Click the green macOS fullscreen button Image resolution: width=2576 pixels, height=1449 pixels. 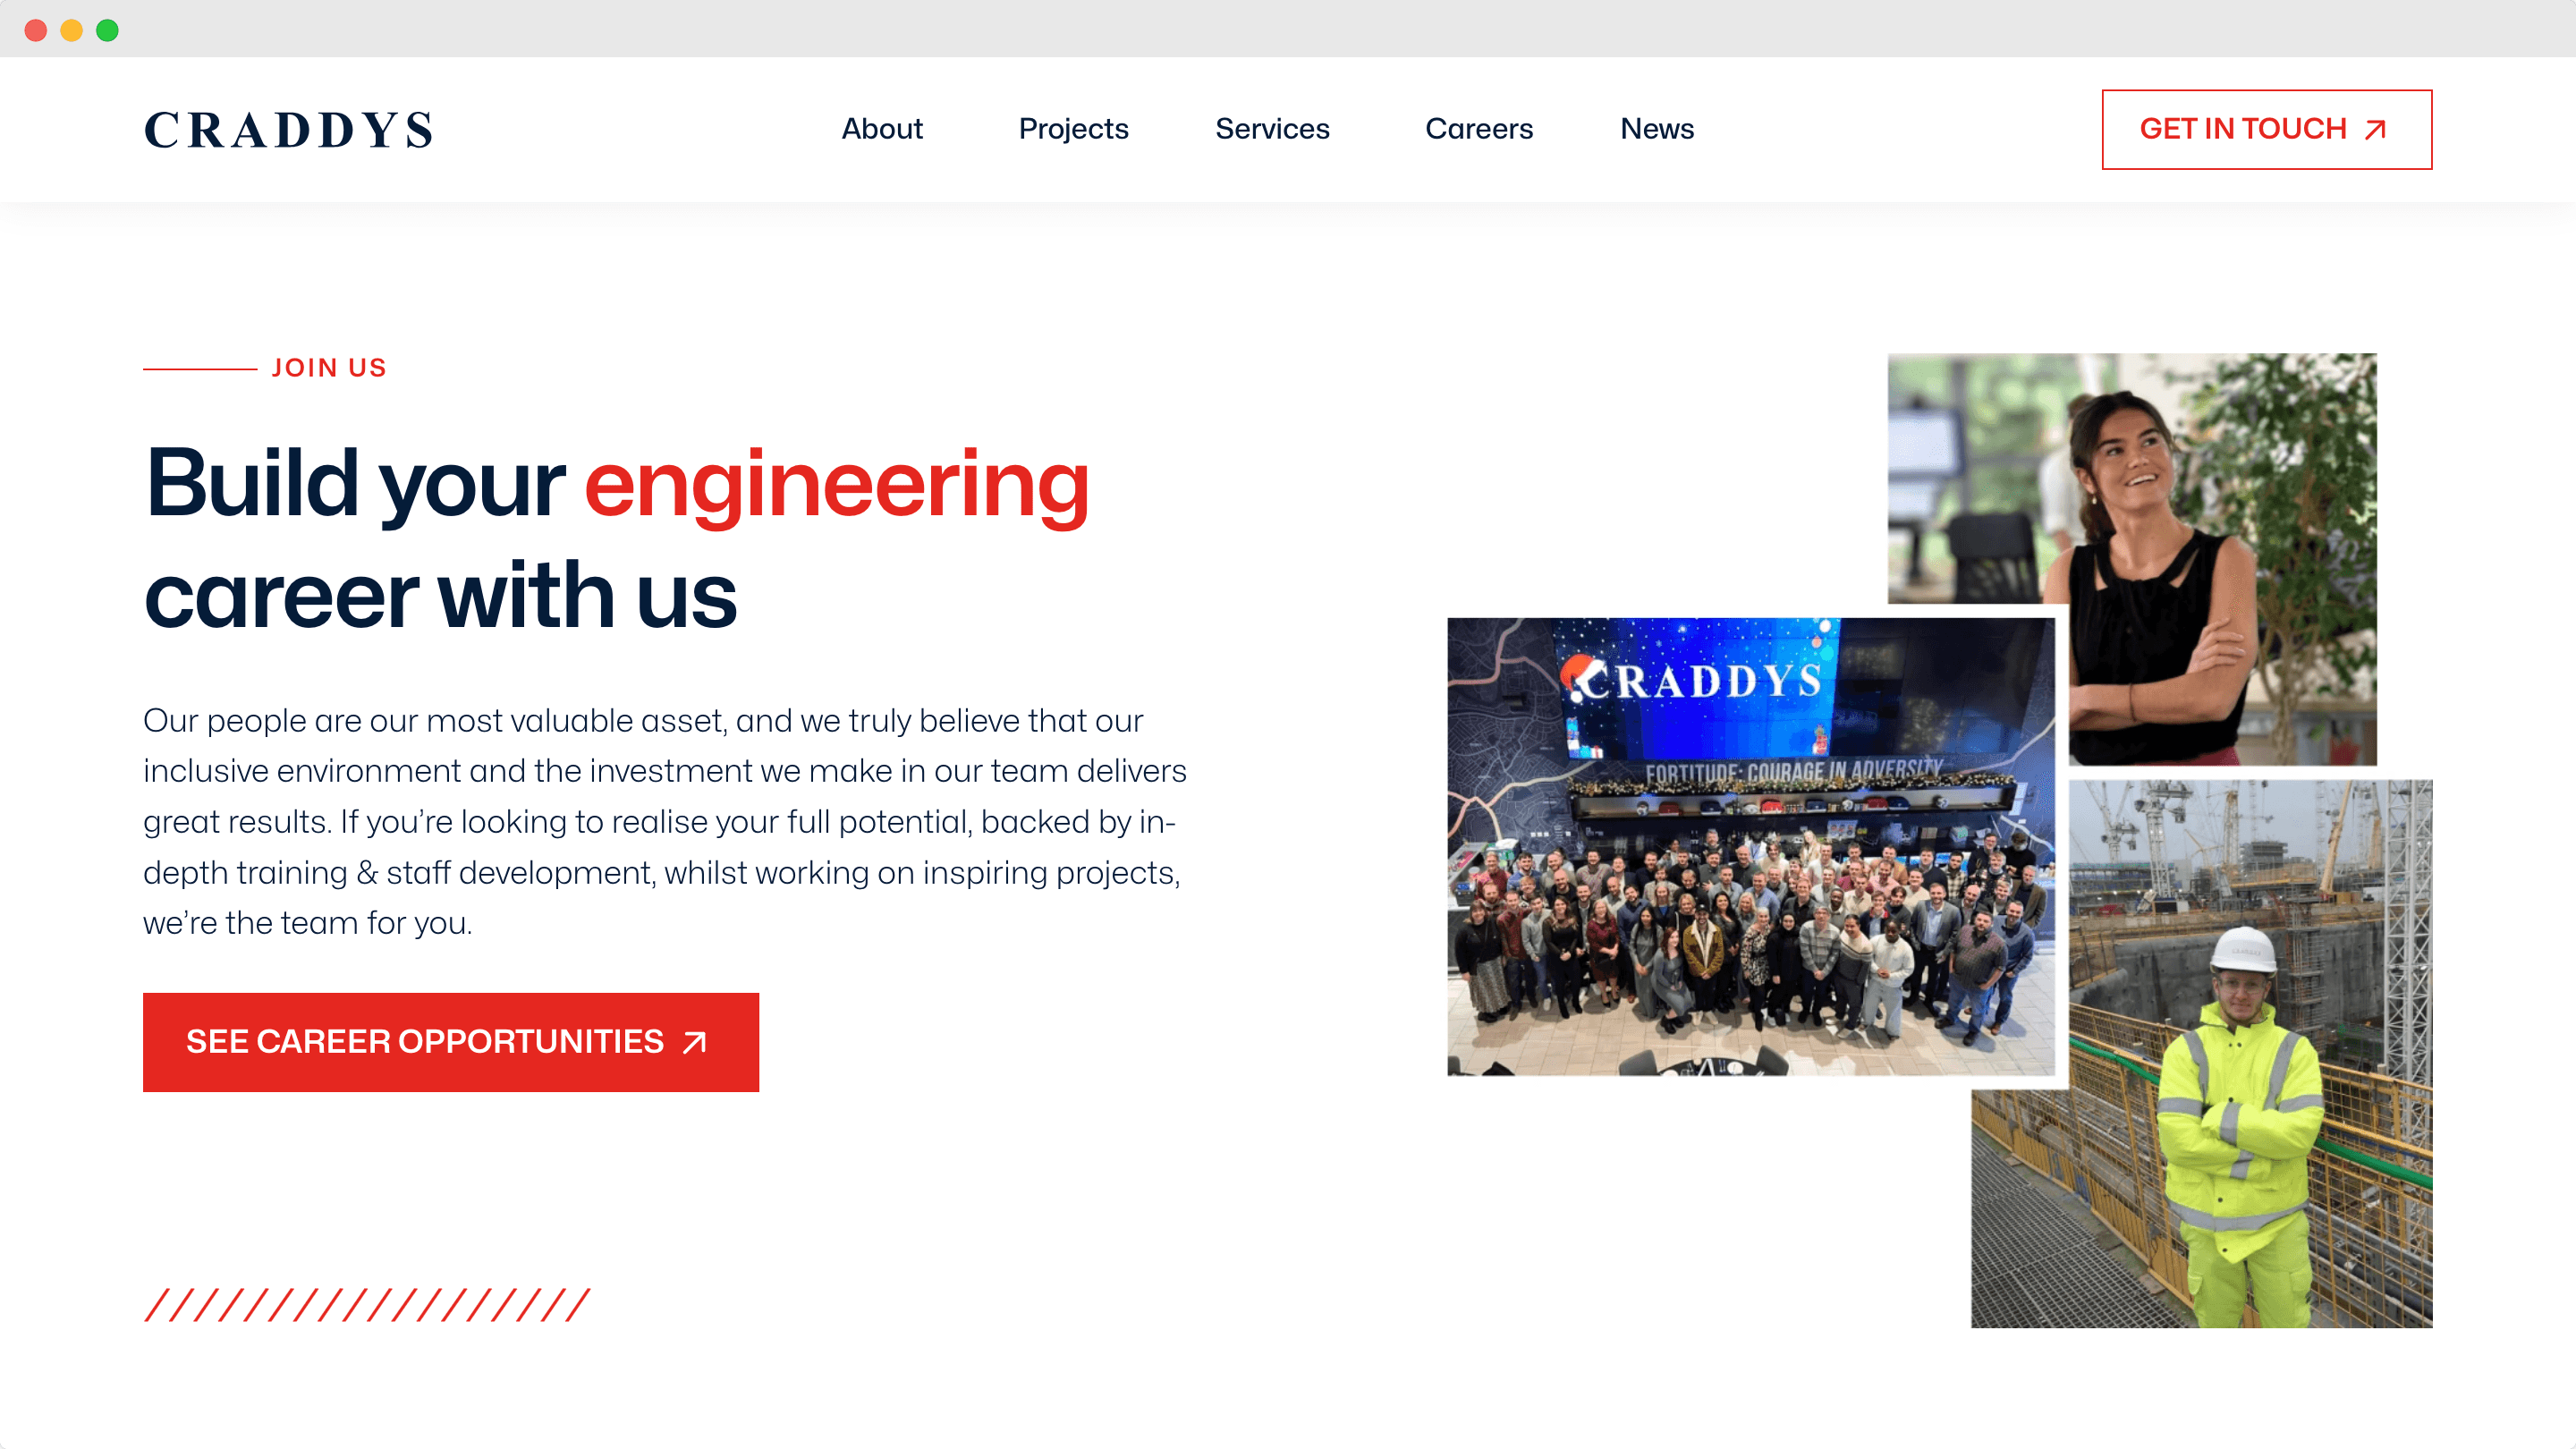point(110,25)
